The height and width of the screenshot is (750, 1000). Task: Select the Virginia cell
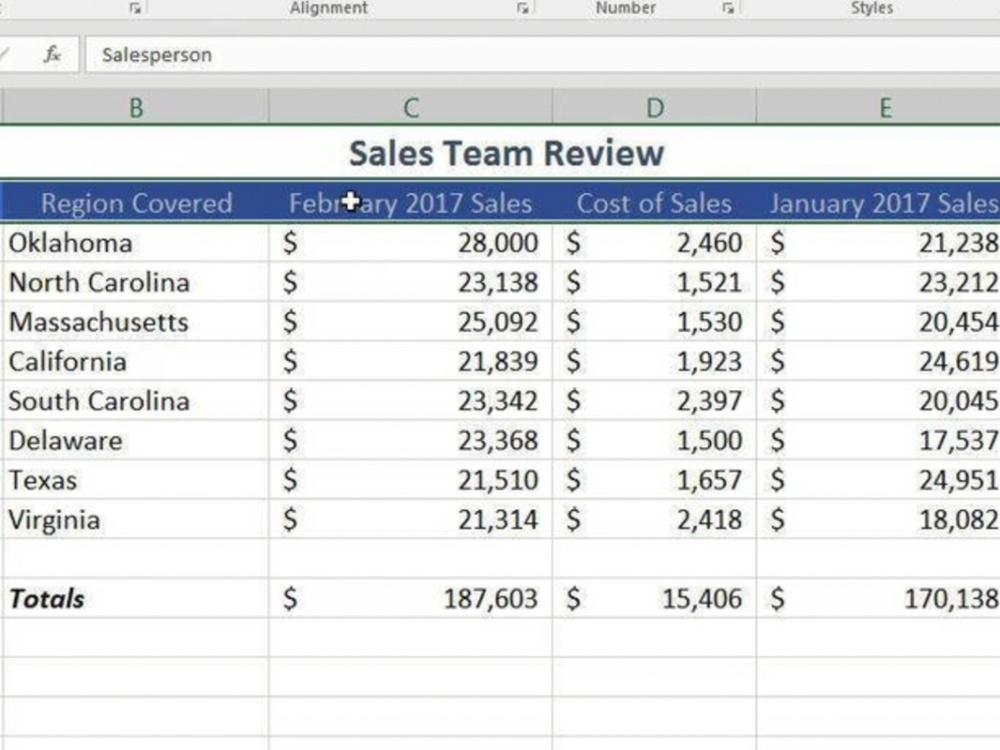(136, 519)
